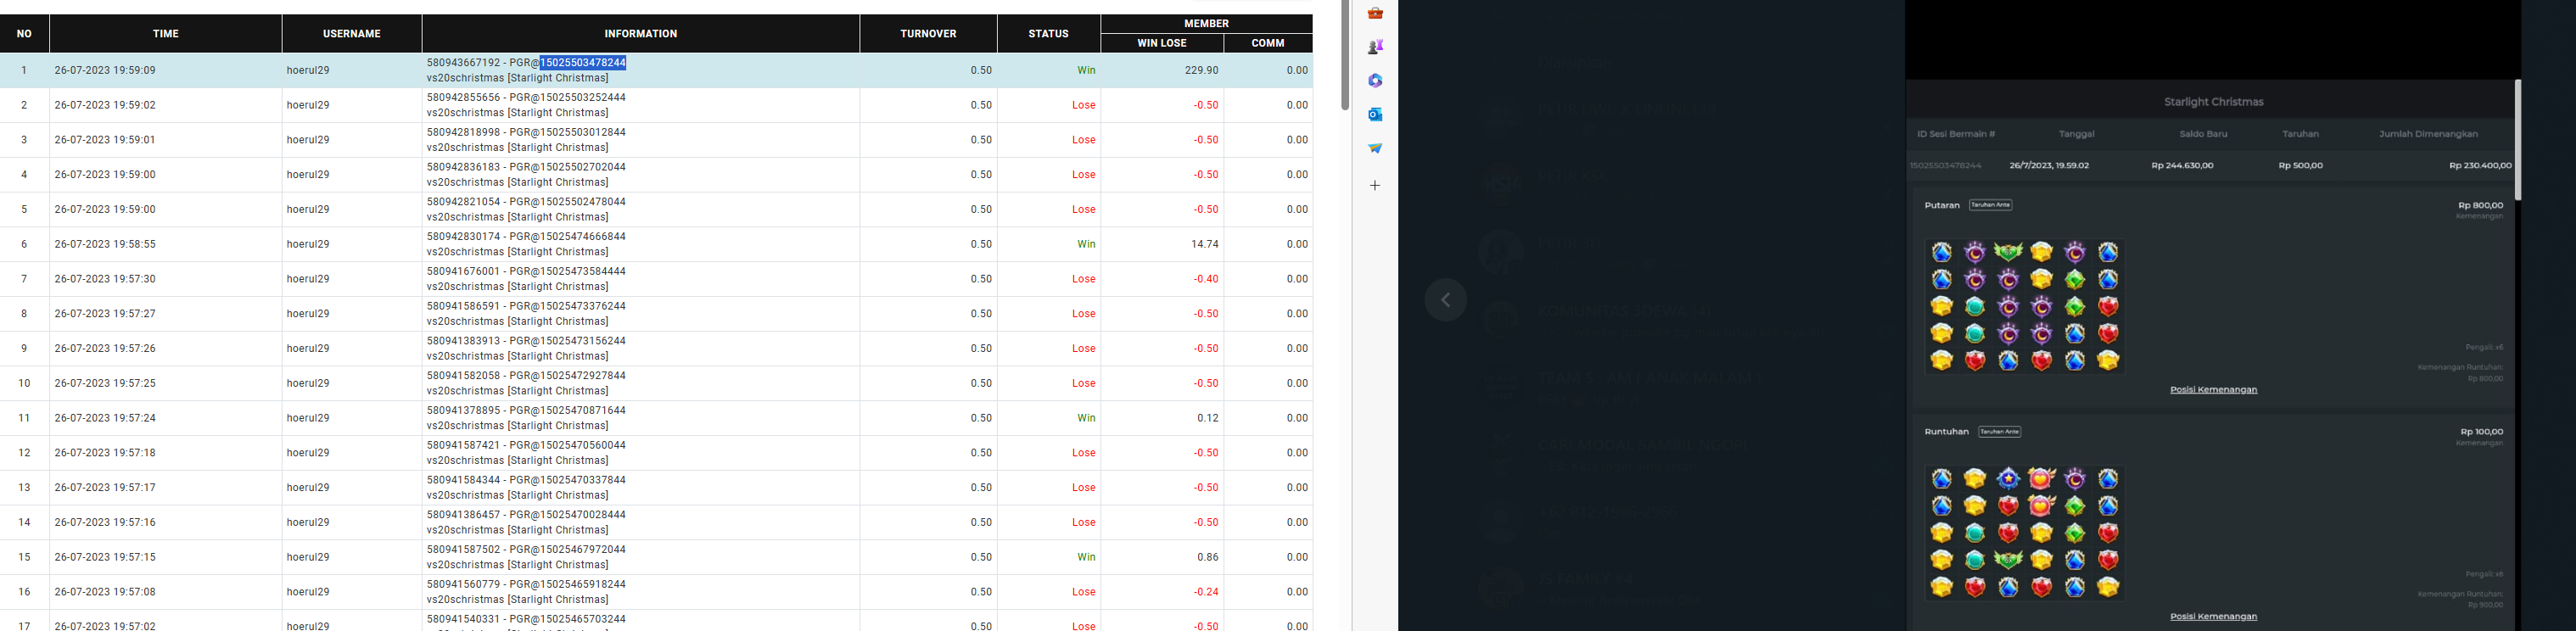
Task: Click the 0.12 win amount in row 11
Action: pos(1208,419)
